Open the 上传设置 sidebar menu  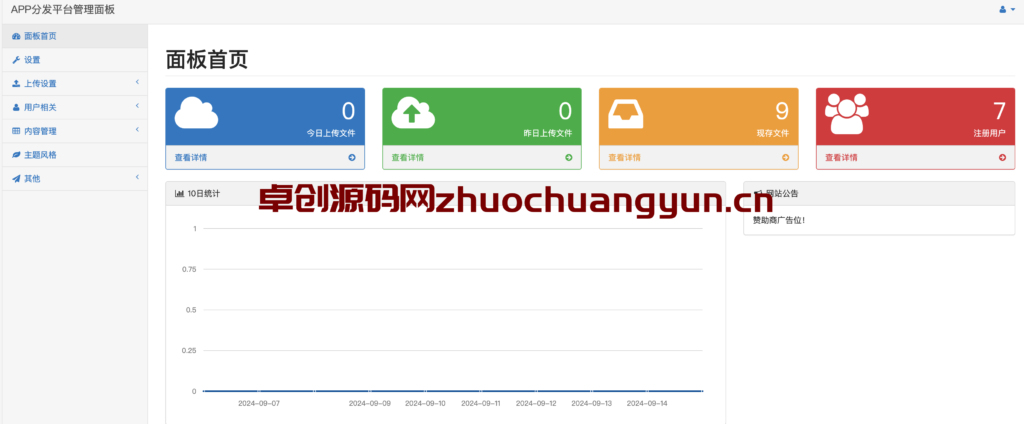coord(74,84)
